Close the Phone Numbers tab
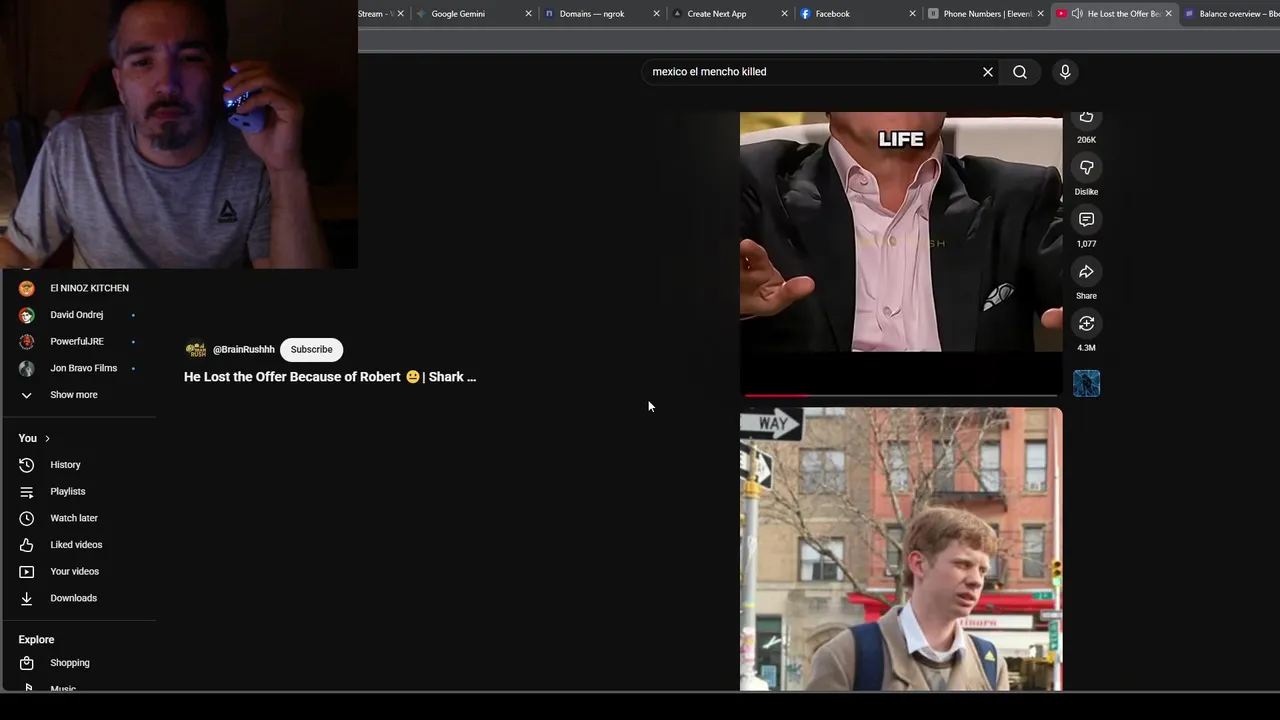Viewport: 1280px width, 720px height. 1040,14
